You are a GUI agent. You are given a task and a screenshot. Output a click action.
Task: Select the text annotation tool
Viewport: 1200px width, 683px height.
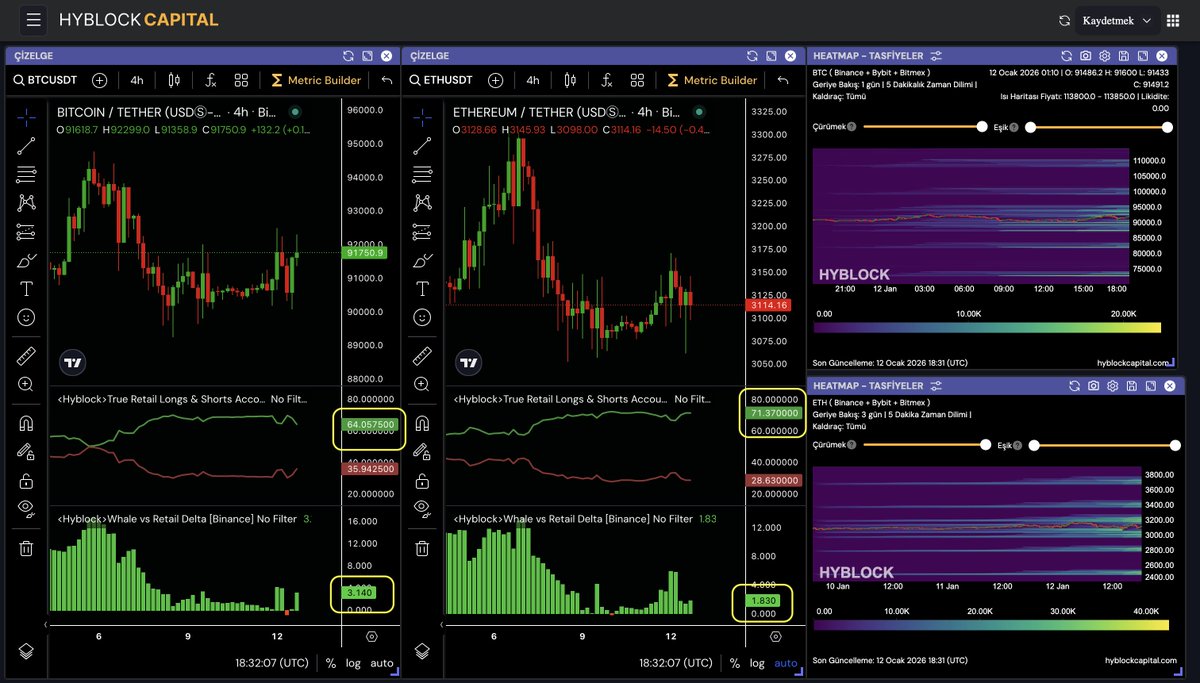tap(26, 288)
